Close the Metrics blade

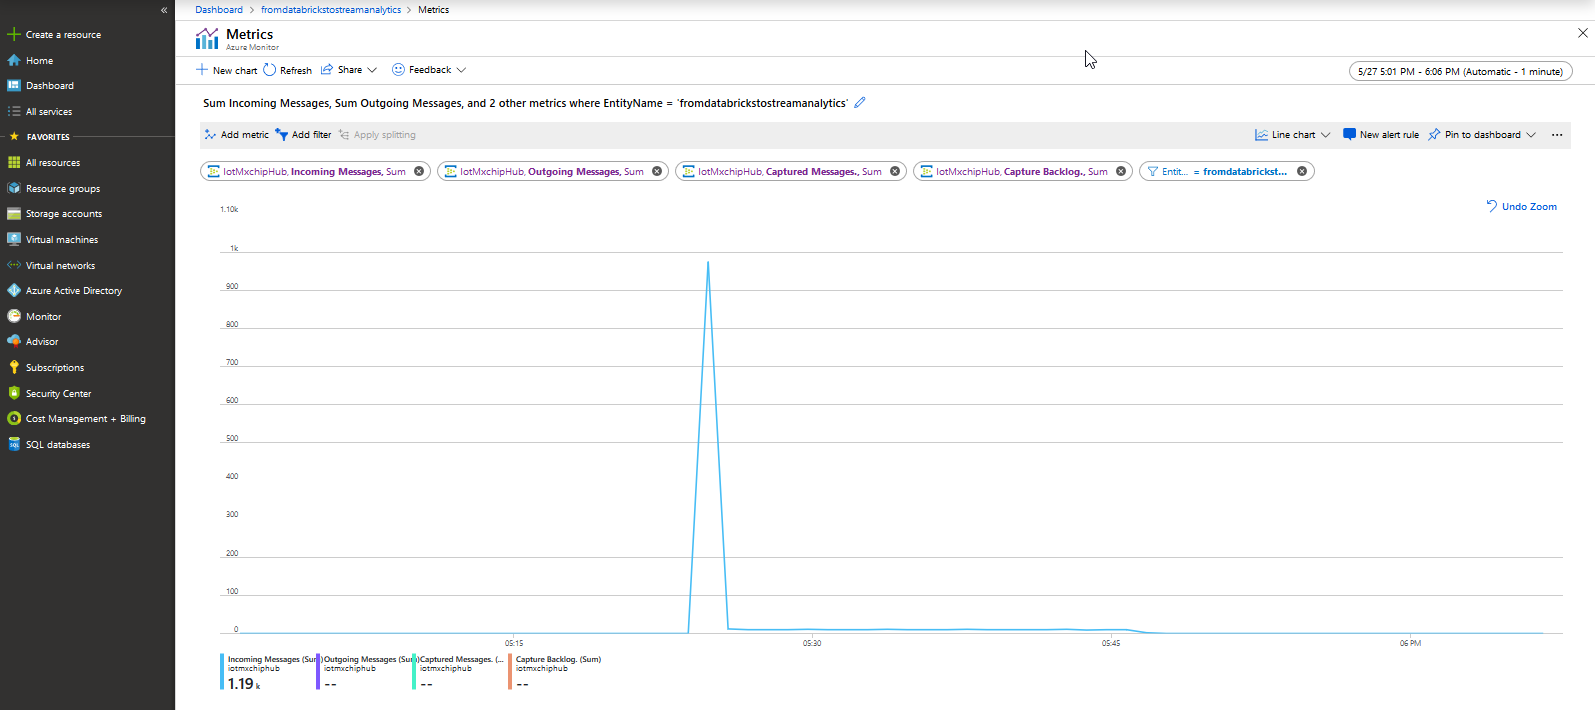pos(1583,33)
